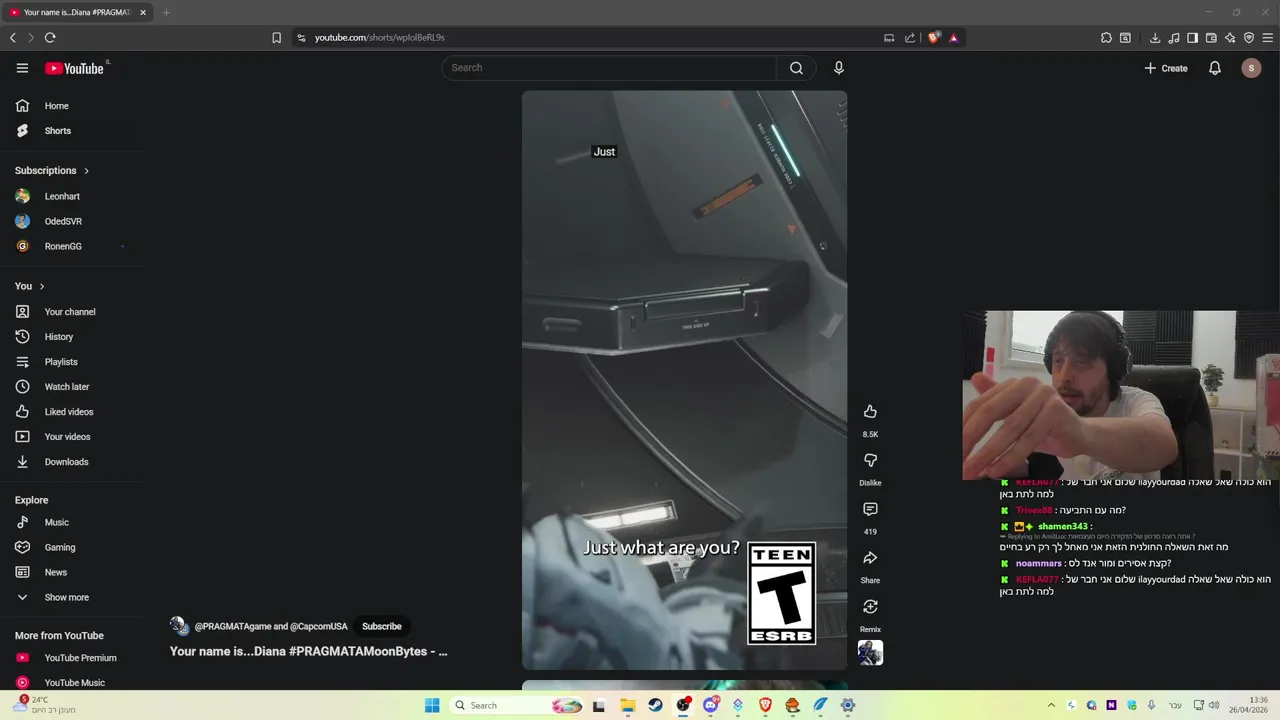Go back in browser history
This screenshot has height=720, width=1280.
tap(13, 38)
